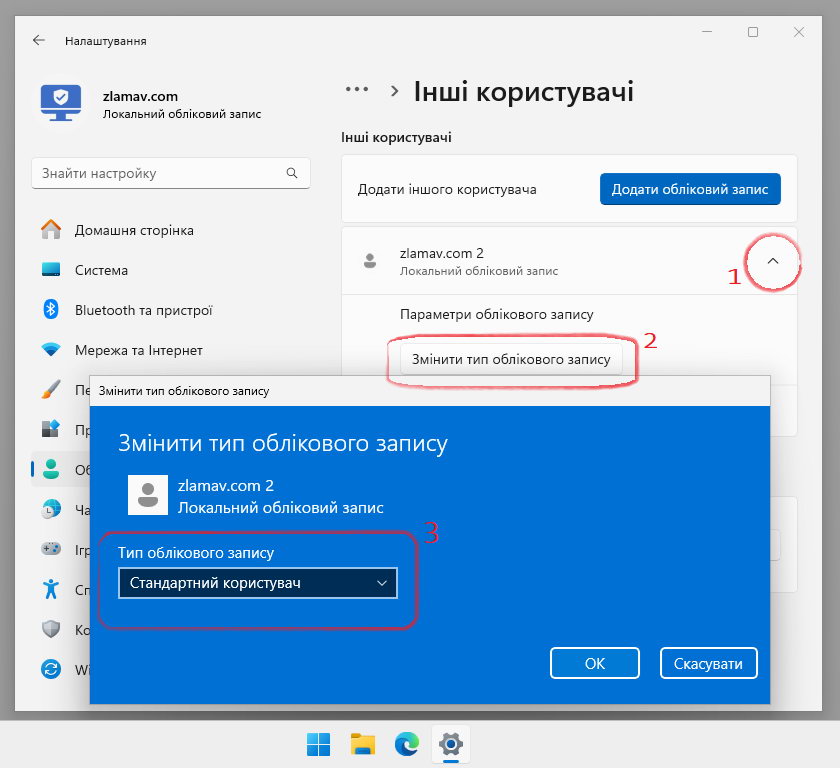Click the Знайти настройку search field
The width and height of the screenshot is (840, 768).
(160, 173)
